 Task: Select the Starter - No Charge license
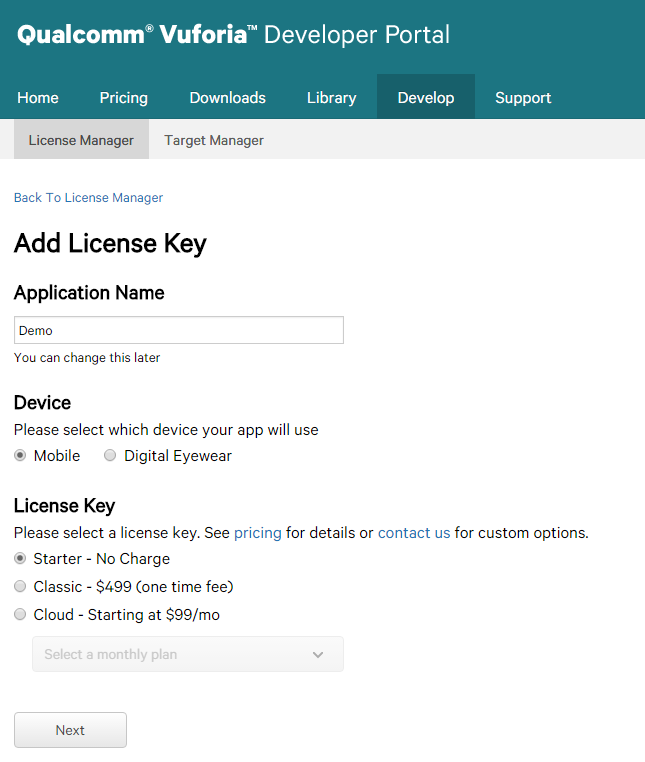click(20, 558)
